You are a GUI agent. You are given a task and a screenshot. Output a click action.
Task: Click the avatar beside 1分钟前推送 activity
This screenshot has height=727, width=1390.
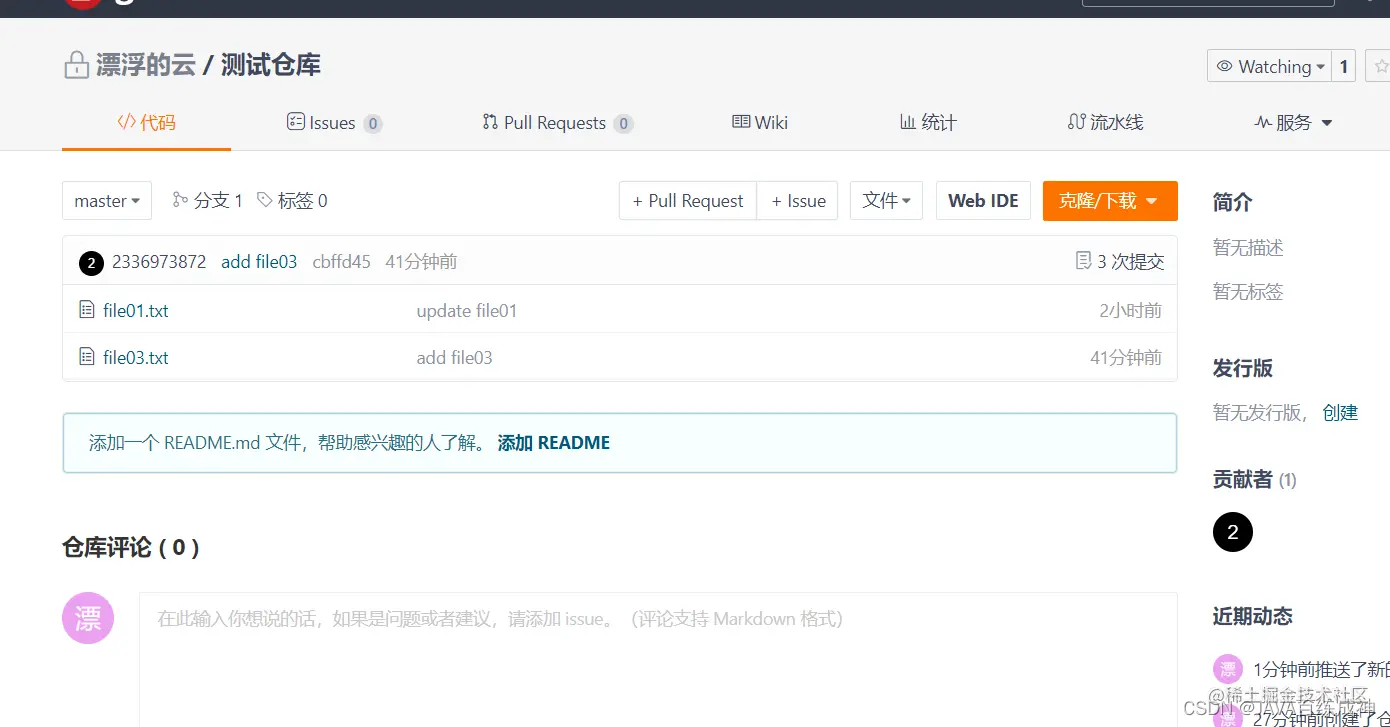coord(1227,669)
